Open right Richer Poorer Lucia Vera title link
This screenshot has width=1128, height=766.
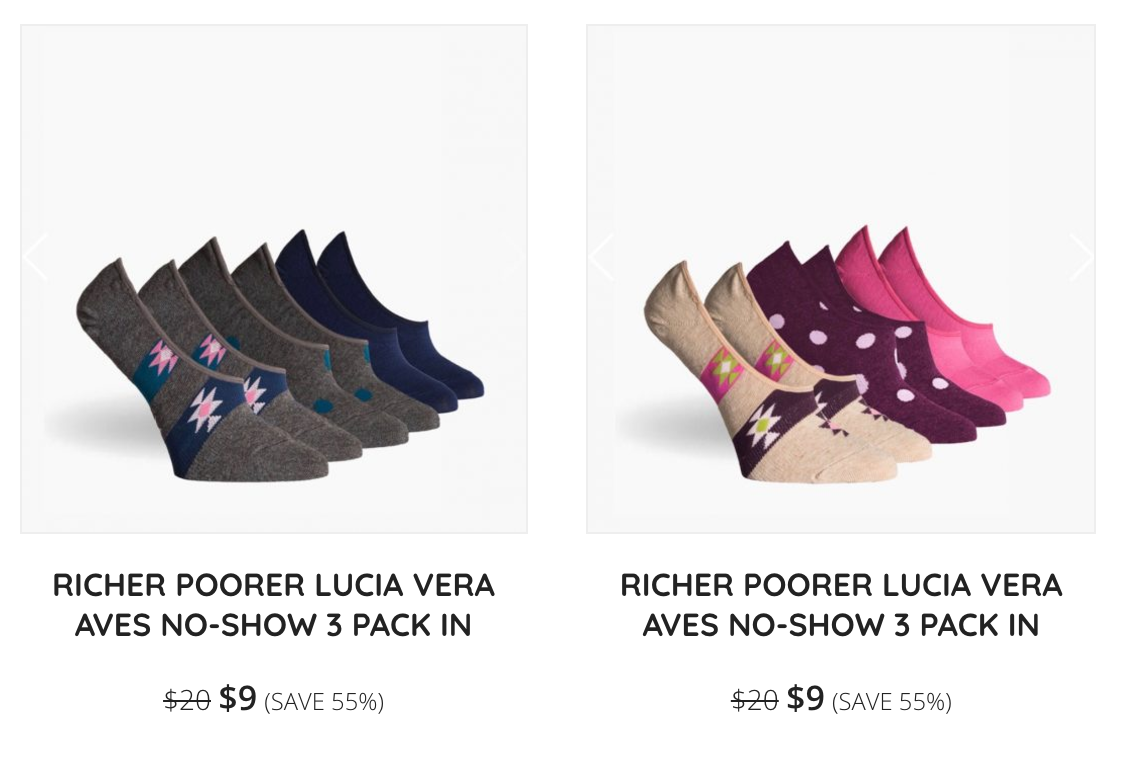pos(841,605)
